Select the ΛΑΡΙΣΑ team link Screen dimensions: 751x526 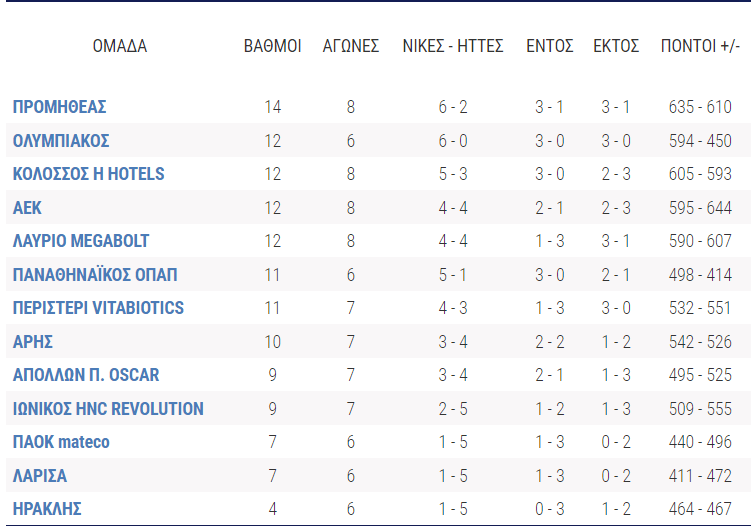coord(40,476)
